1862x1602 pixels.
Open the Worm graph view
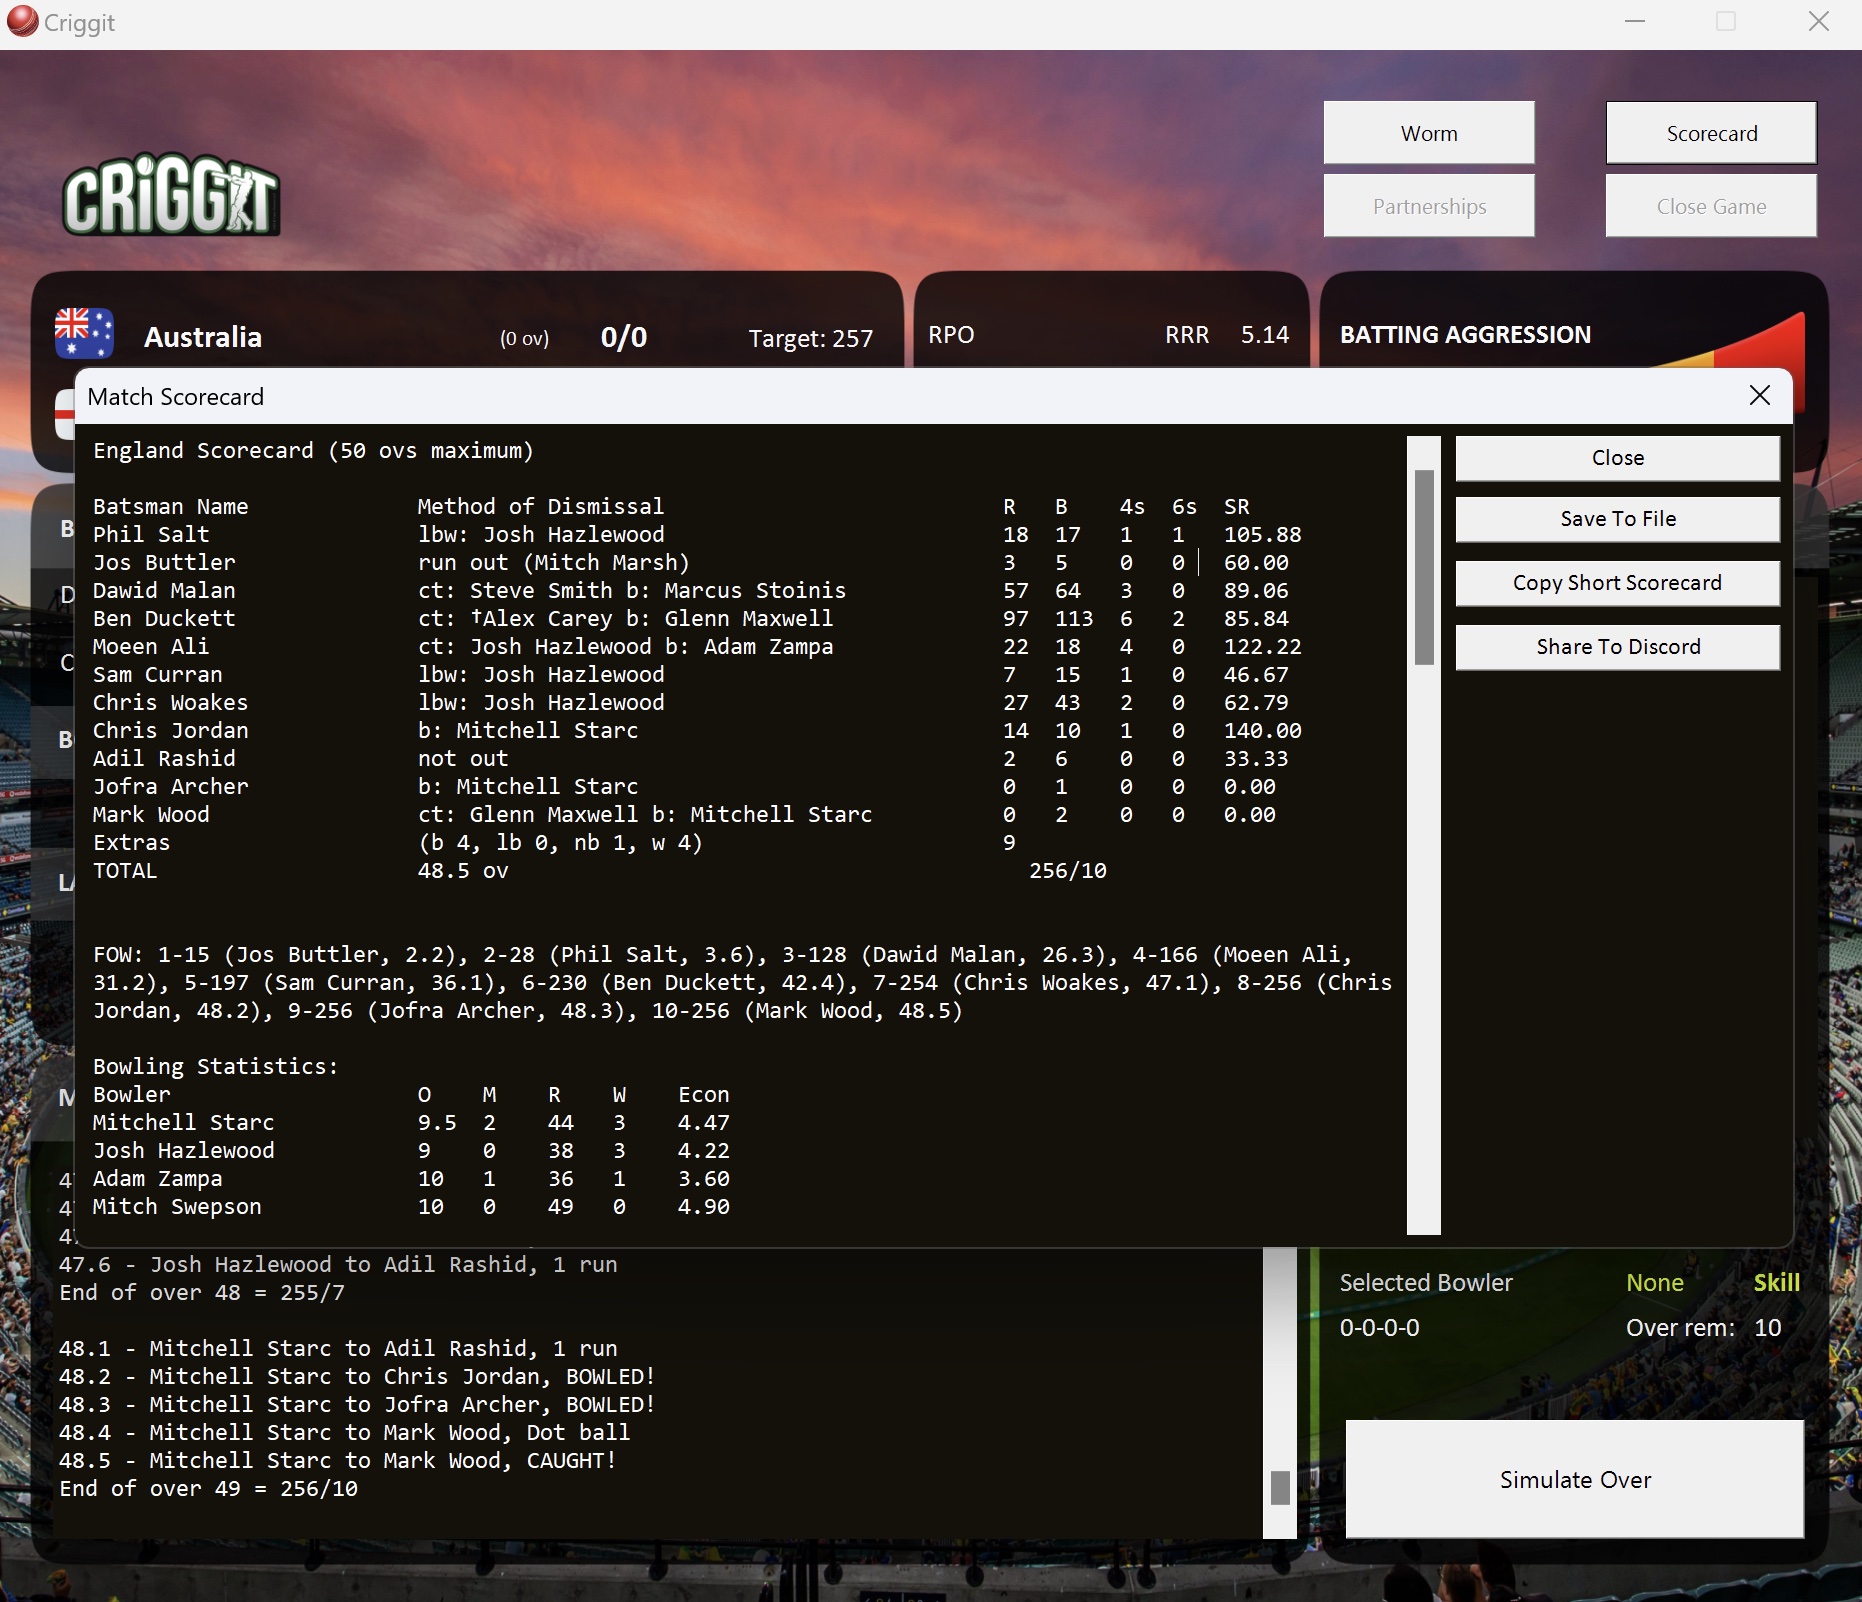pos(1429,133)
